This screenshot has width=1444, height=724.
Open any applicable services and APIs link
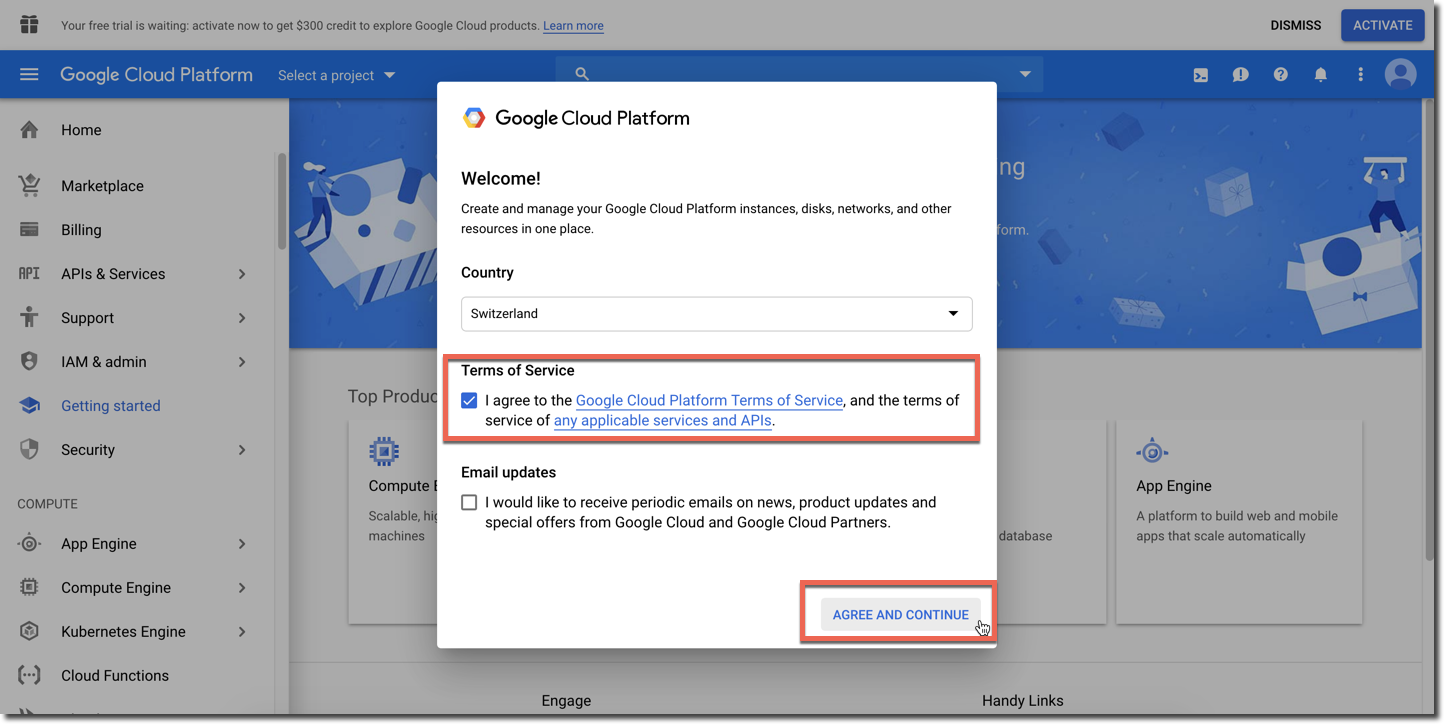click(662, 421)
